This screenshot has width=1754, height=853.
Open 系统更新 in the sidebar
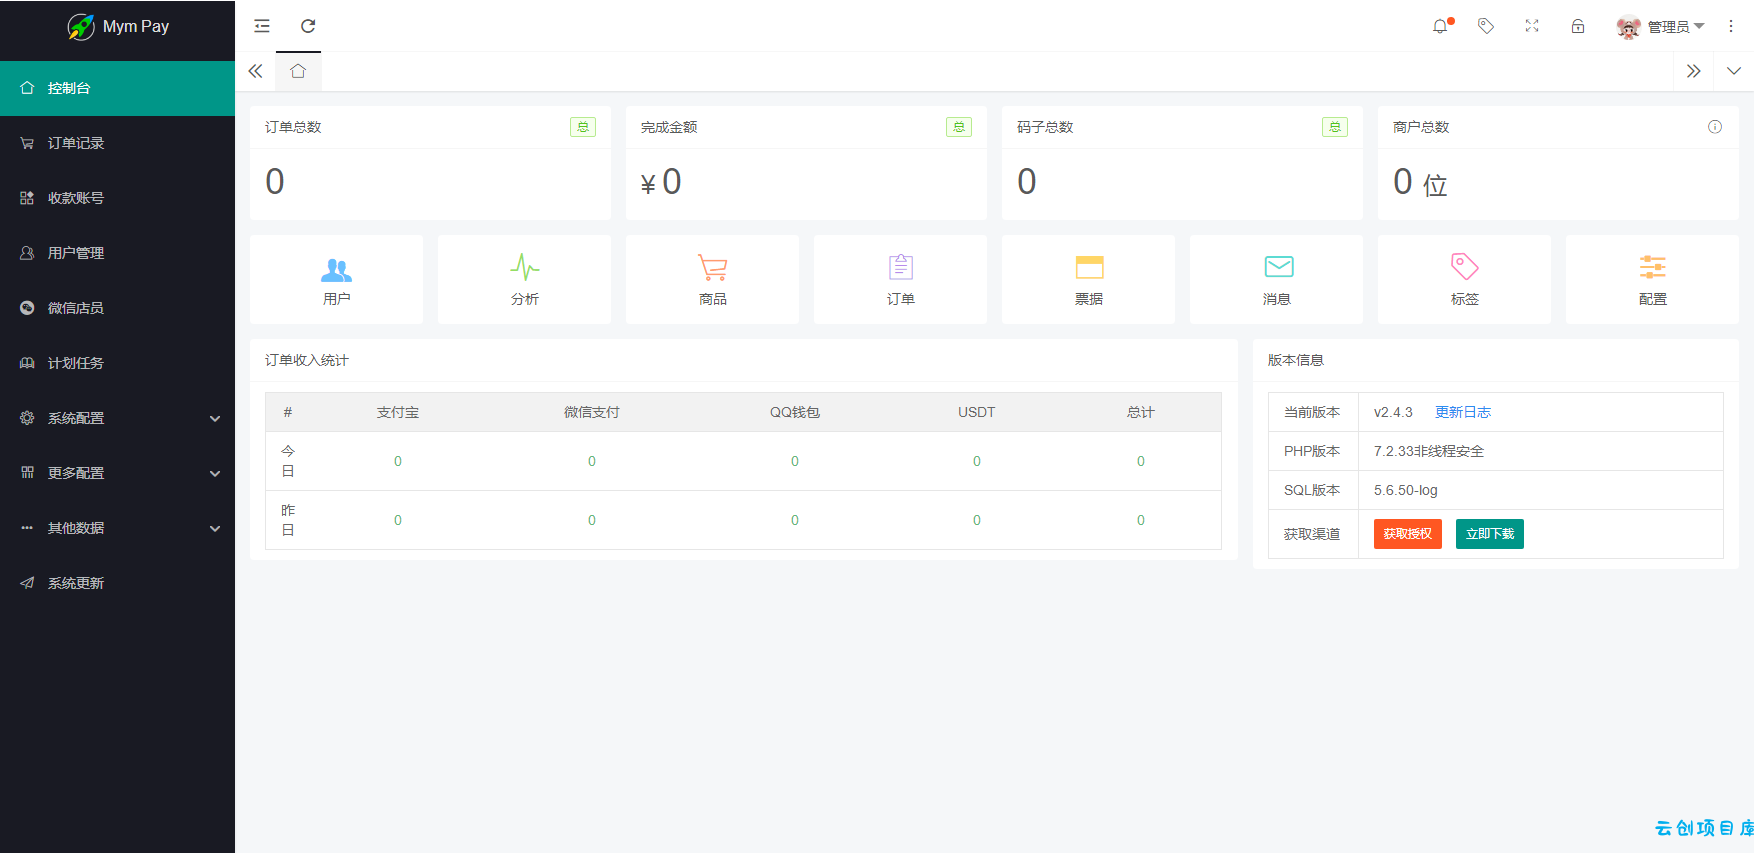(x=118, y=583)
